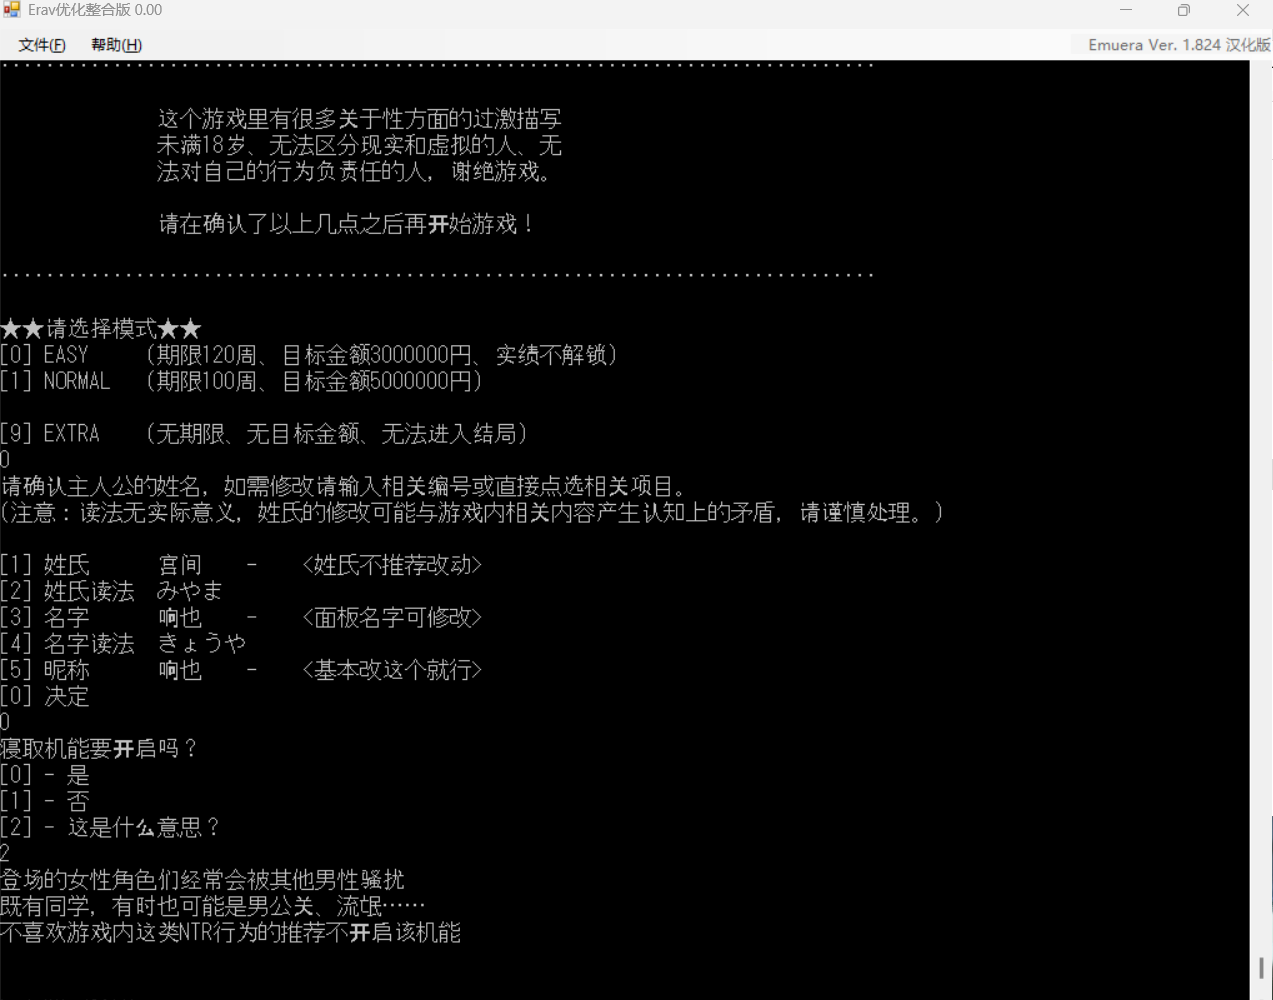Select [2] - 这是什么意思？ option
This screenshot has height=1000, width=1273.
coord(110,827)
